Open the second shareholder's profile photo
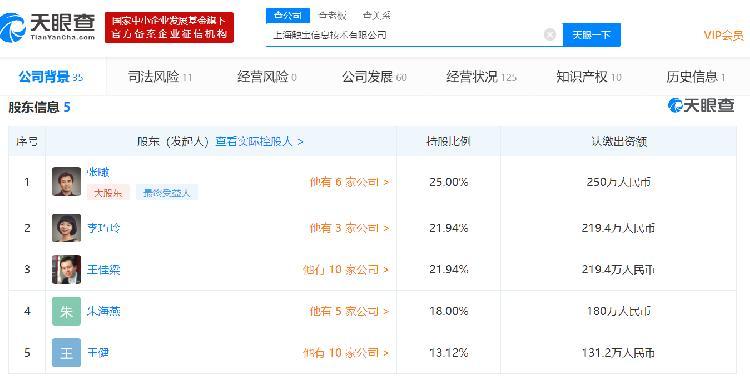Screen dimensions: 750x376 coord(66,228)
